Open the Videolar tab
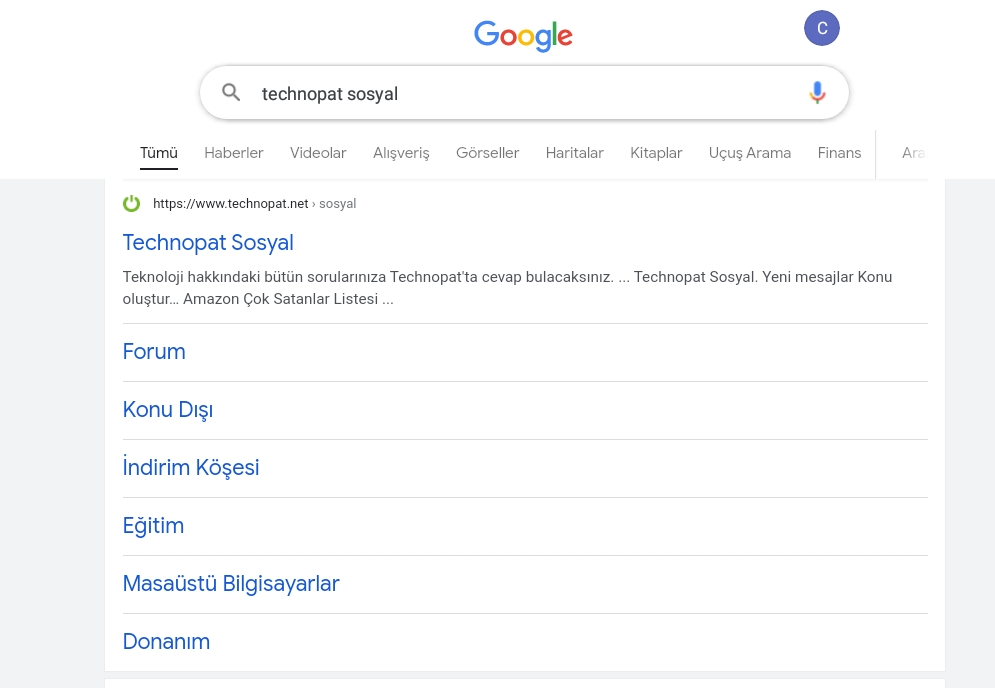Image resolution: width=995 pixels, height=688 pixels. tap(318, 153)
